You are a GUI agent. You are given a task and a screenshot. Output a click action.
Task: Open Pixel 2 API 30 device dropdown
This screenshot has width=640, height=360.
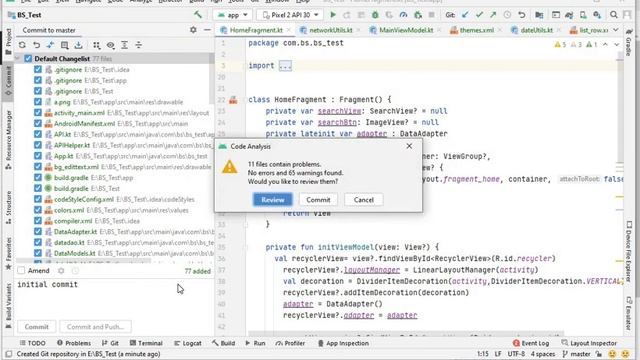coord(290,15)
